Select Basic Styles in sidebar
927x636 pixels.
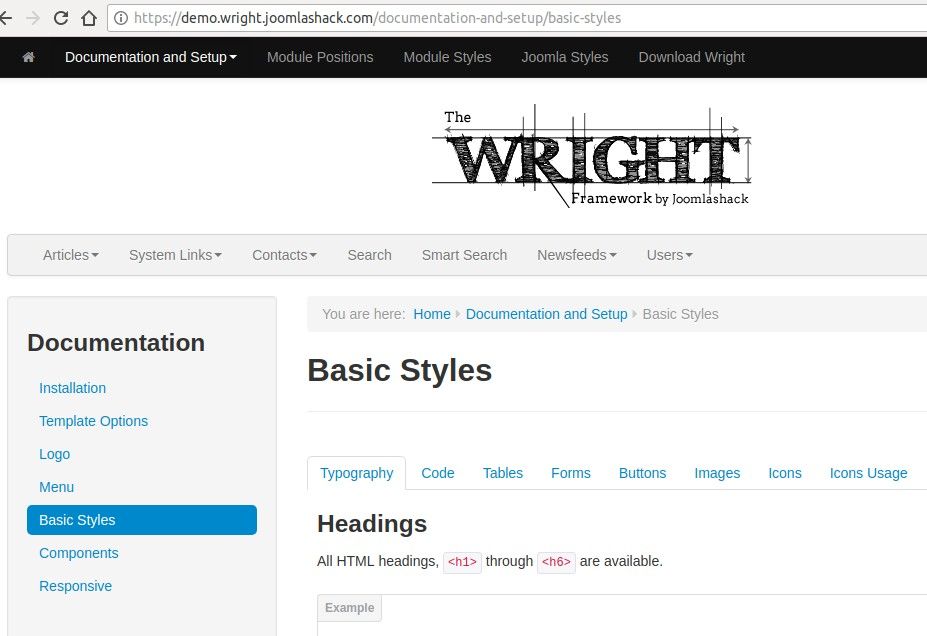click(x=142, y=520)
